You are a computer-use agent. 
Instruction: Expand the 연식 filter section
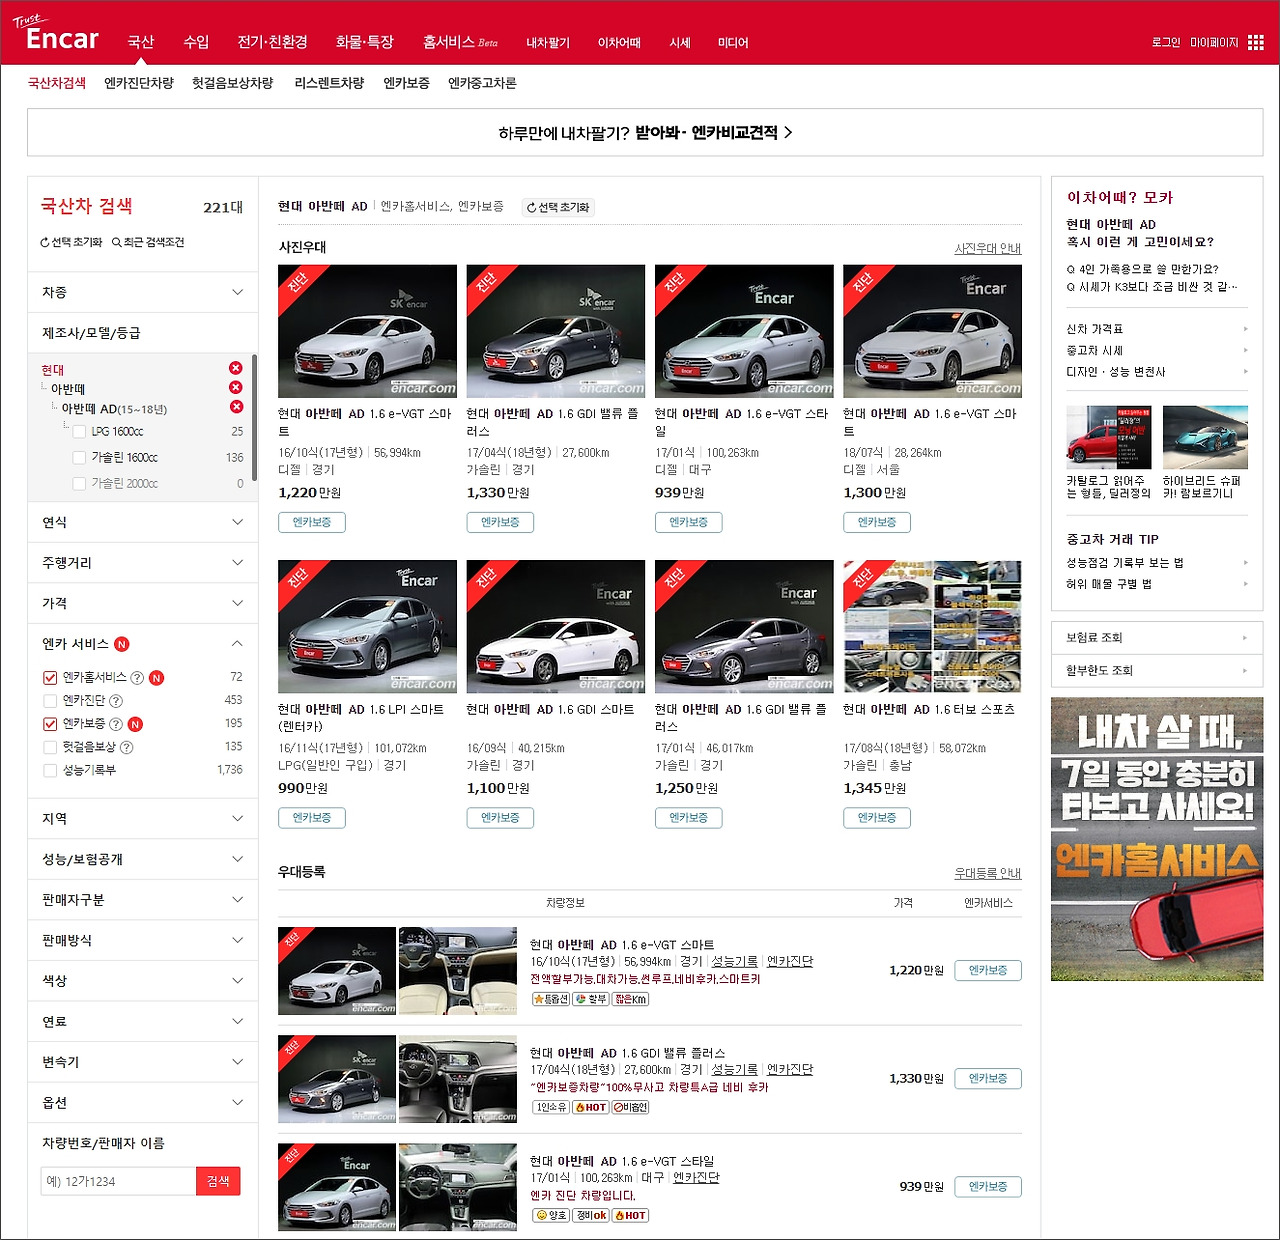coord(142,522)
